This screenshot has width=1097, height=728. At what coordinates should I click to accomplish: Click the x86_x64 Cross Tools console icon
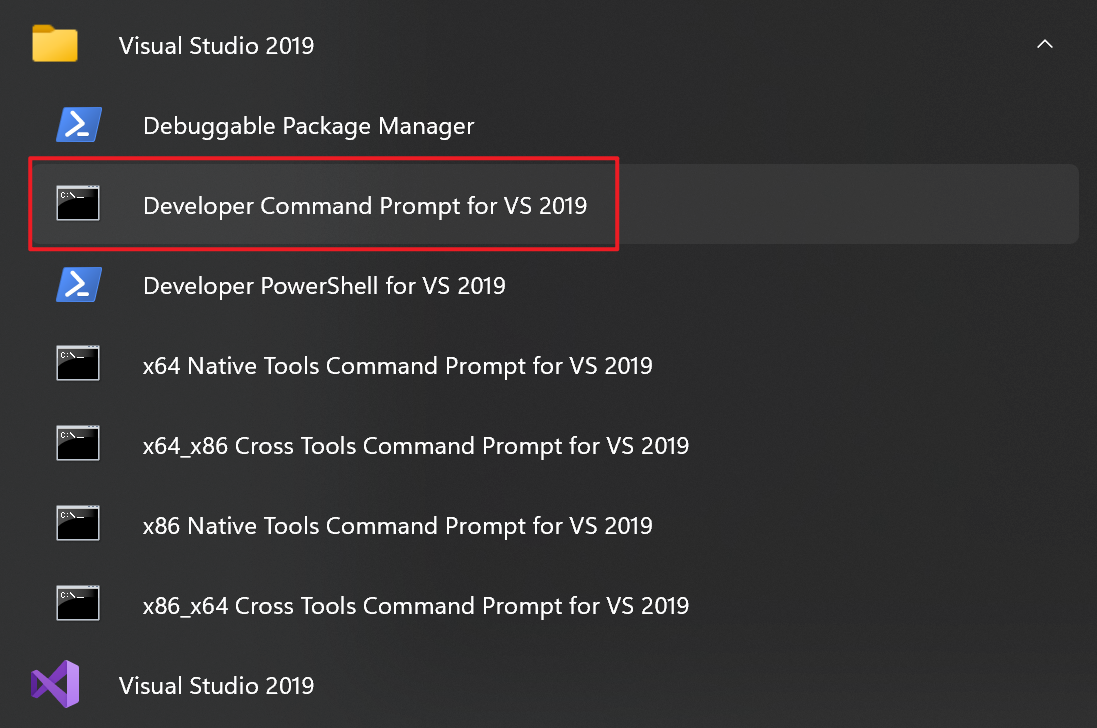[x=78, y=605]
